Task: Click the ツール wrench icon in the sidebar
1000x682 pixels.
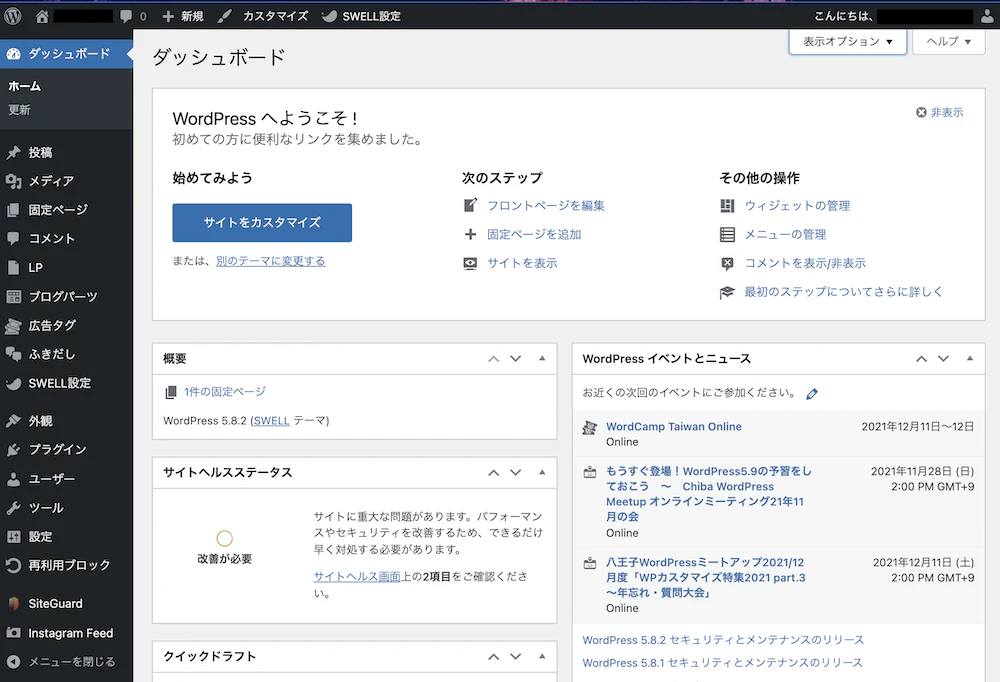Action: [13, 508]
